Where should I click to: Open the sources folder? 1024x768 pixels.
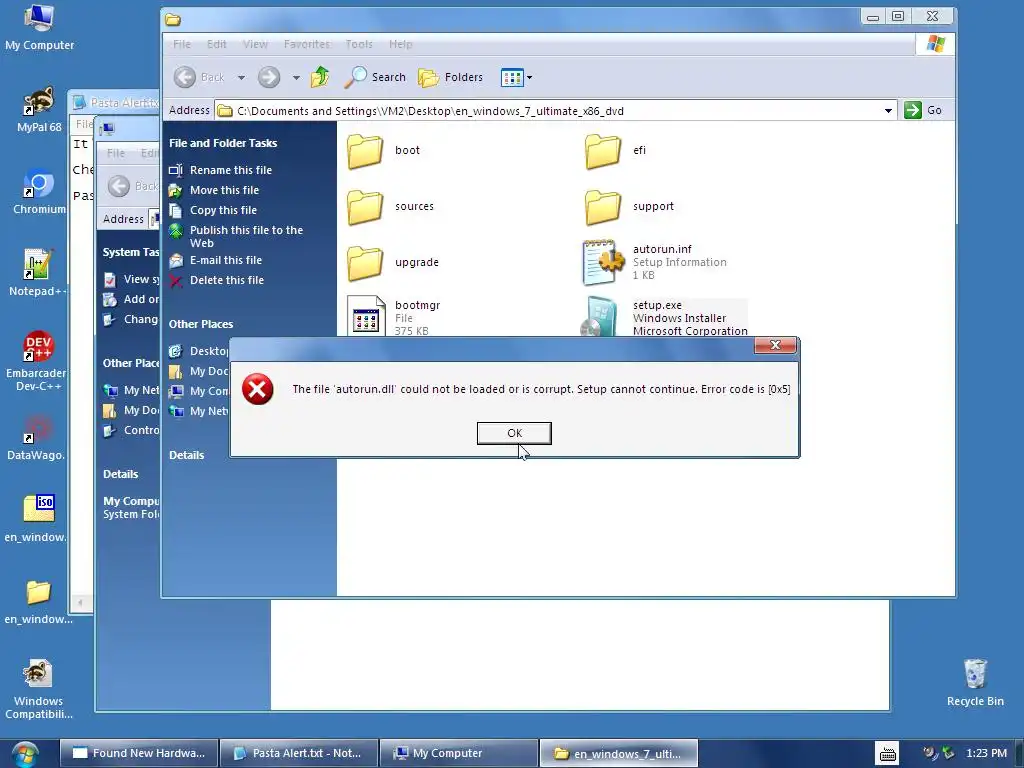[365, 207]
